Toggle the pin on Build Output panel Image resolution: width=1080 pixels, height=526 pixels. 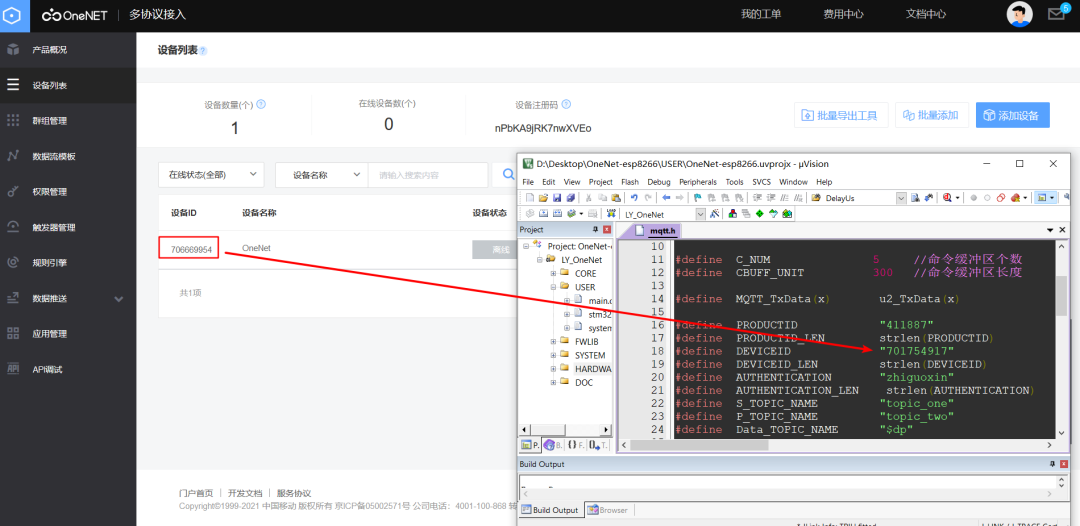click(x=1052, y=464)
